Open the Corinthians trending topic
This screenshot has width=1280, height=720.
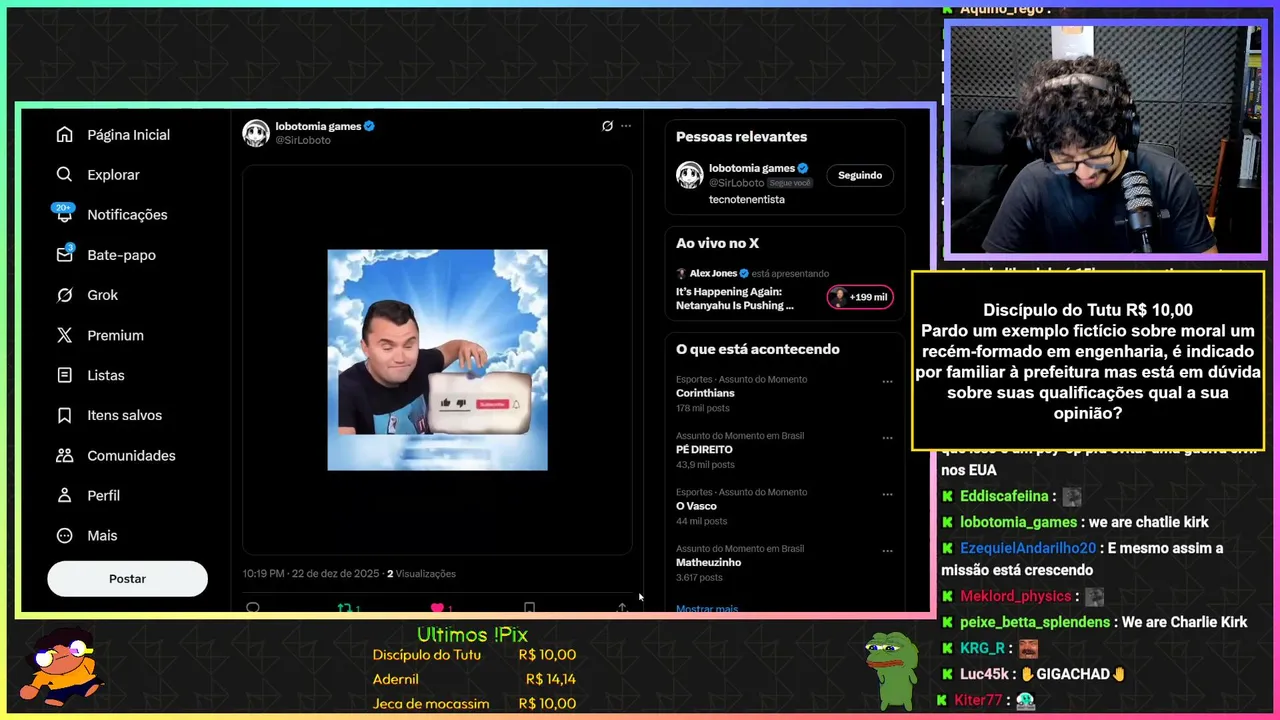tap(705, 393)
